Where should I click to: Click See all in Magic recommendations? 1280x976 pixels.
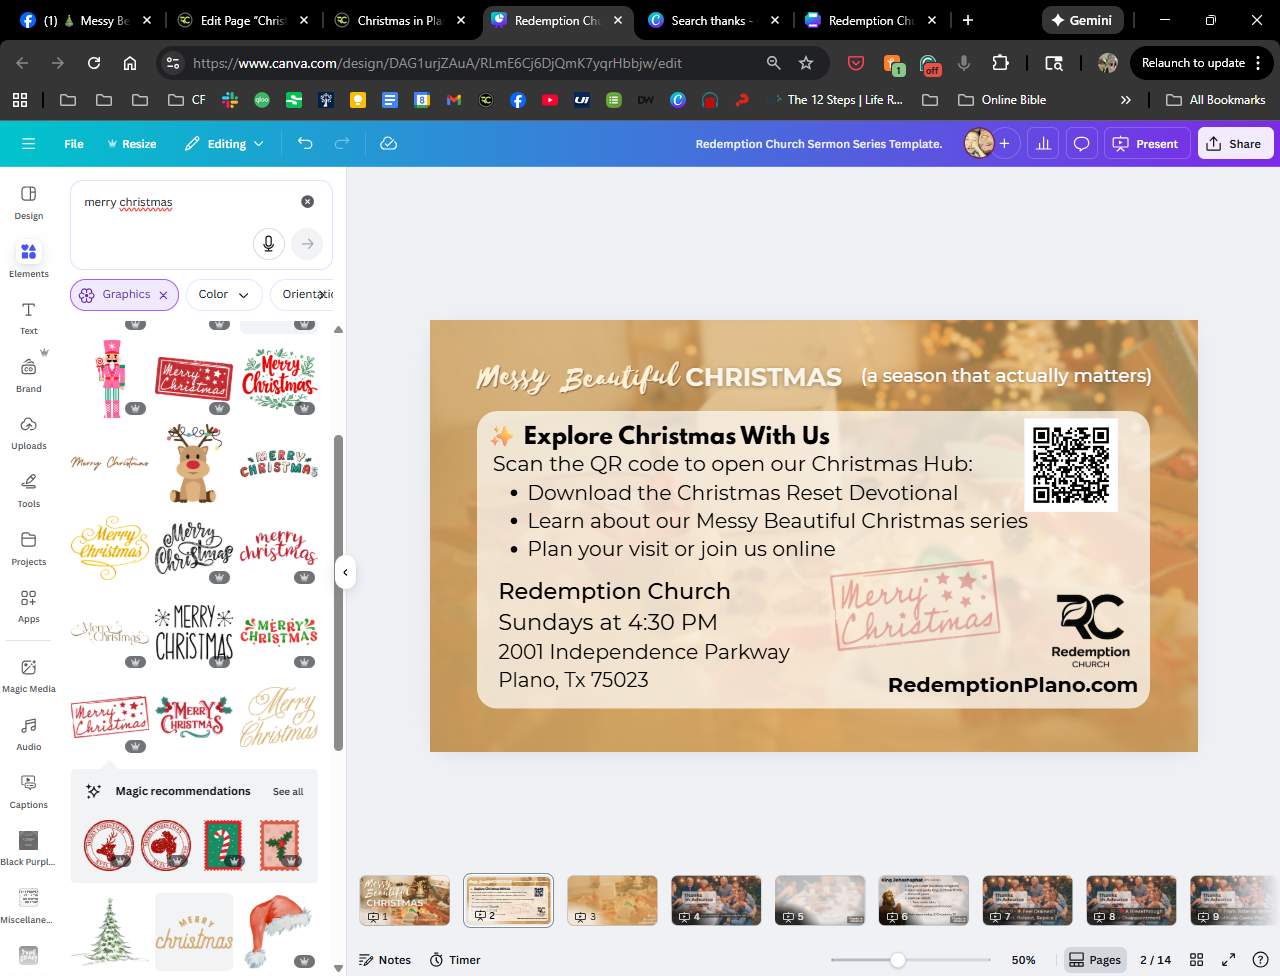coord(288,792)
